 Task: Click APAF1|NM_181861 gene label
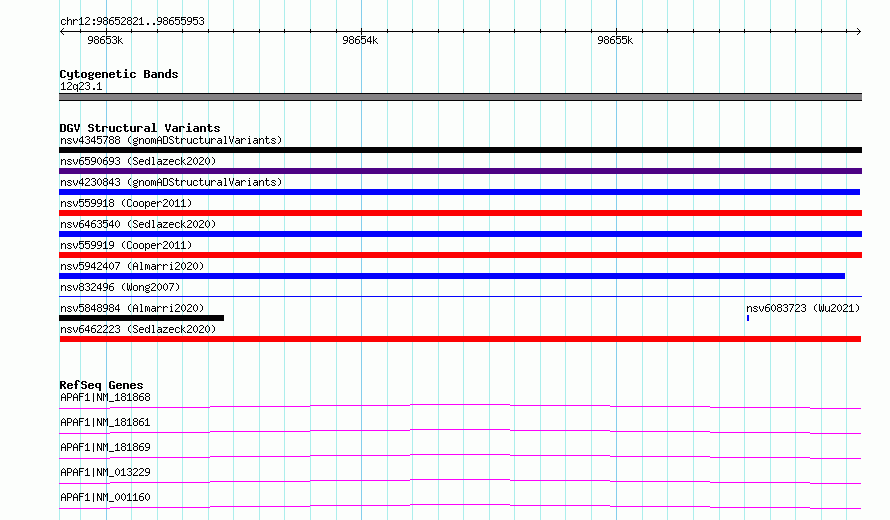105,422
